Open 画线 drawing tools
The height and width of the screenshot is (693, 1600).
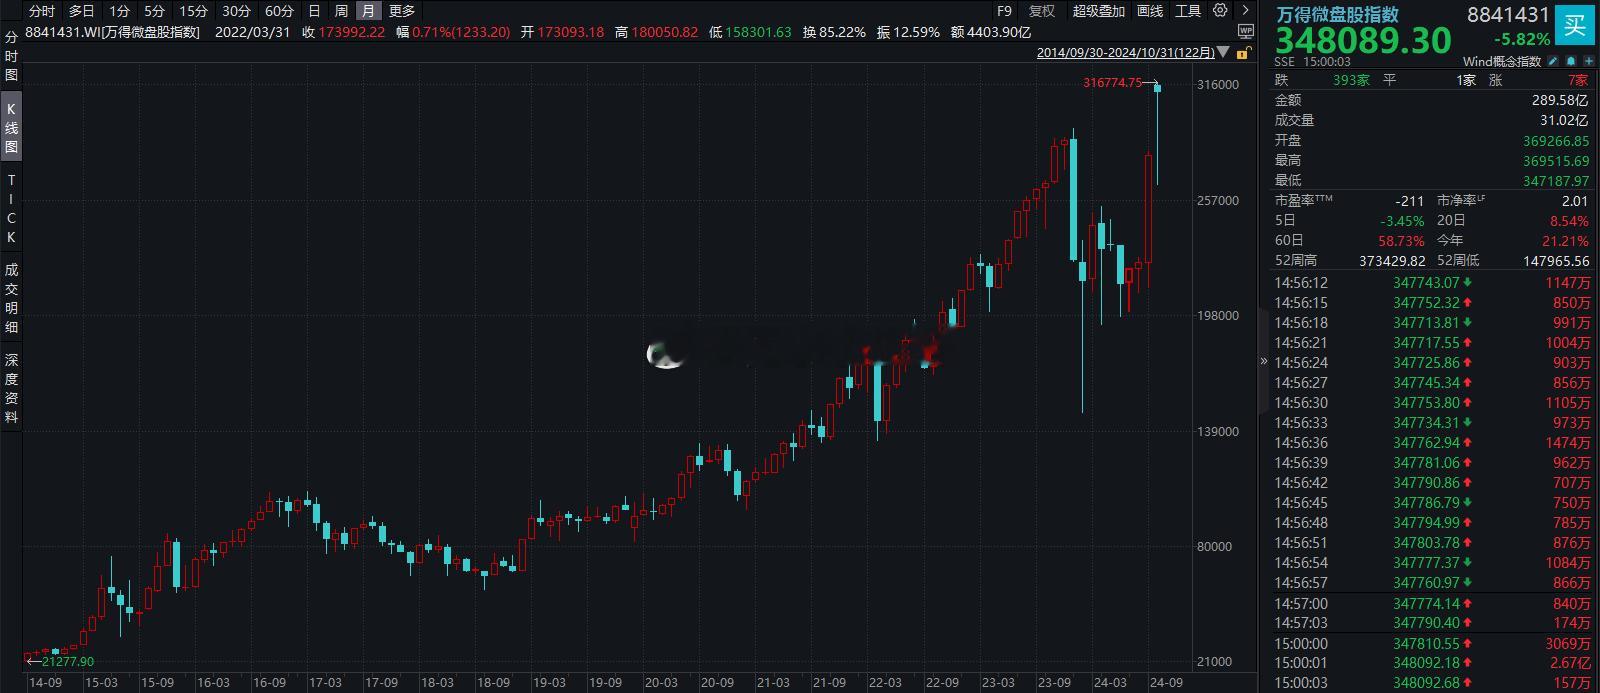[x=1150, y=11]
